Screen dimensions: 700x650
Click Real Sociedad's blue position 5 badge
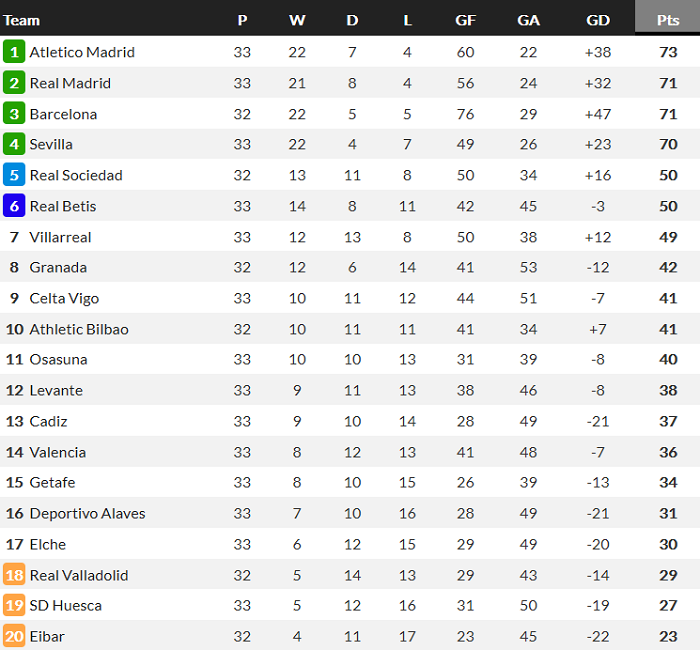(14, 175)
